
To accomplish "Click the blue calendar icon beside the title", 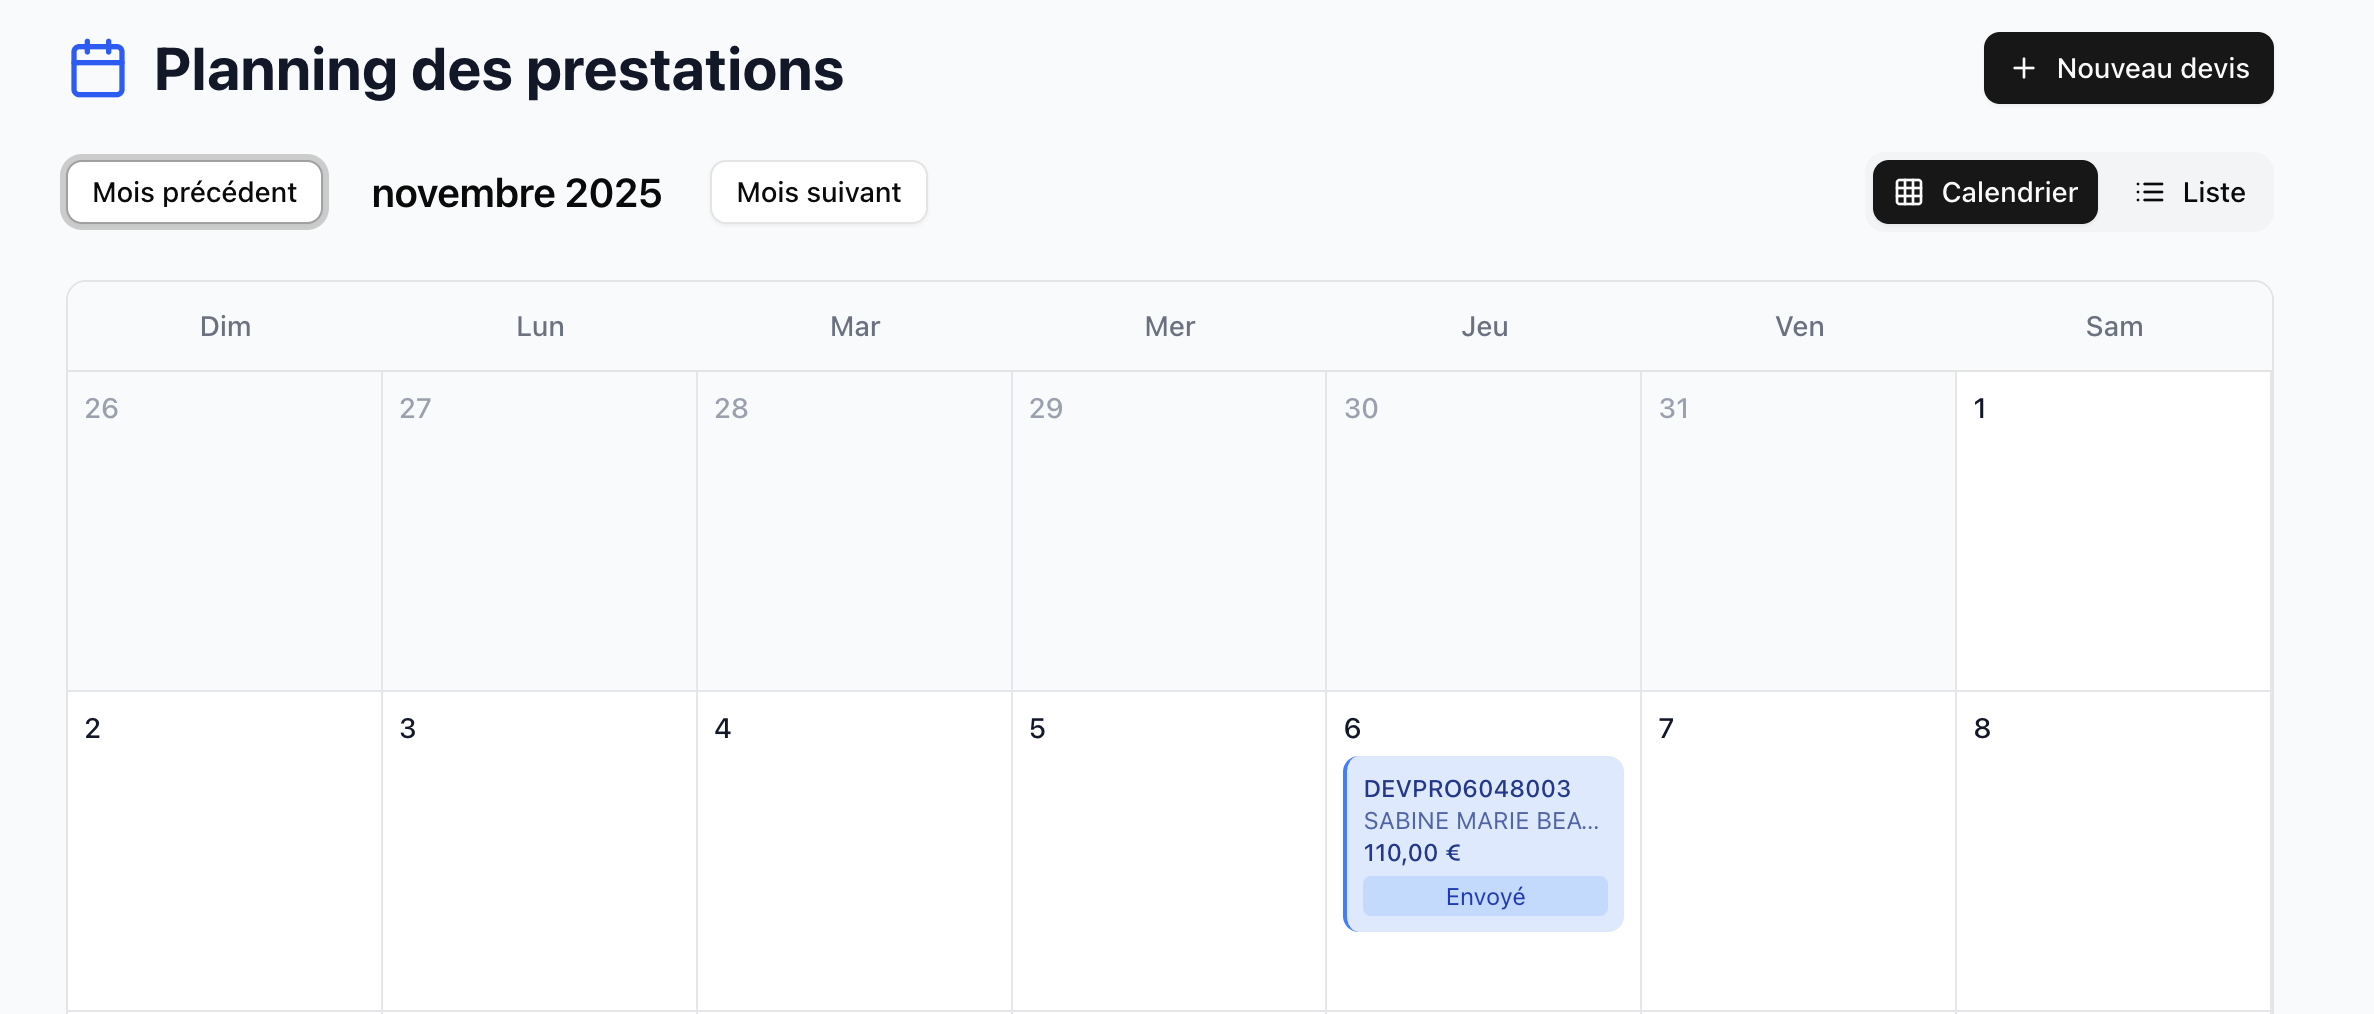I will [98, 69].
